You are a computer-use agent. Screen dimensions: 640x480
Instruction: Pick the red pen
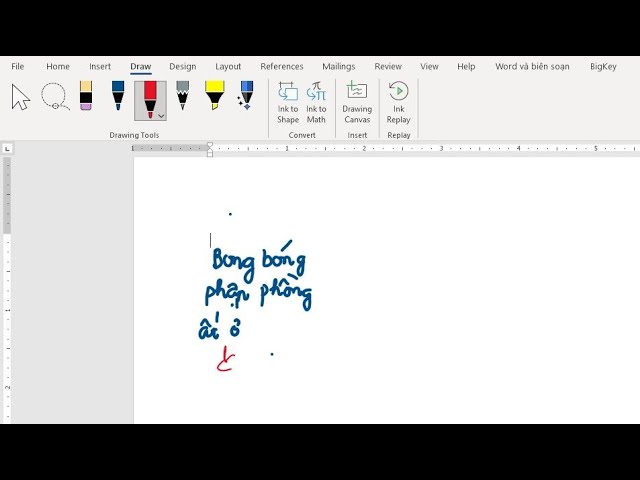click(x=150, y=100)
